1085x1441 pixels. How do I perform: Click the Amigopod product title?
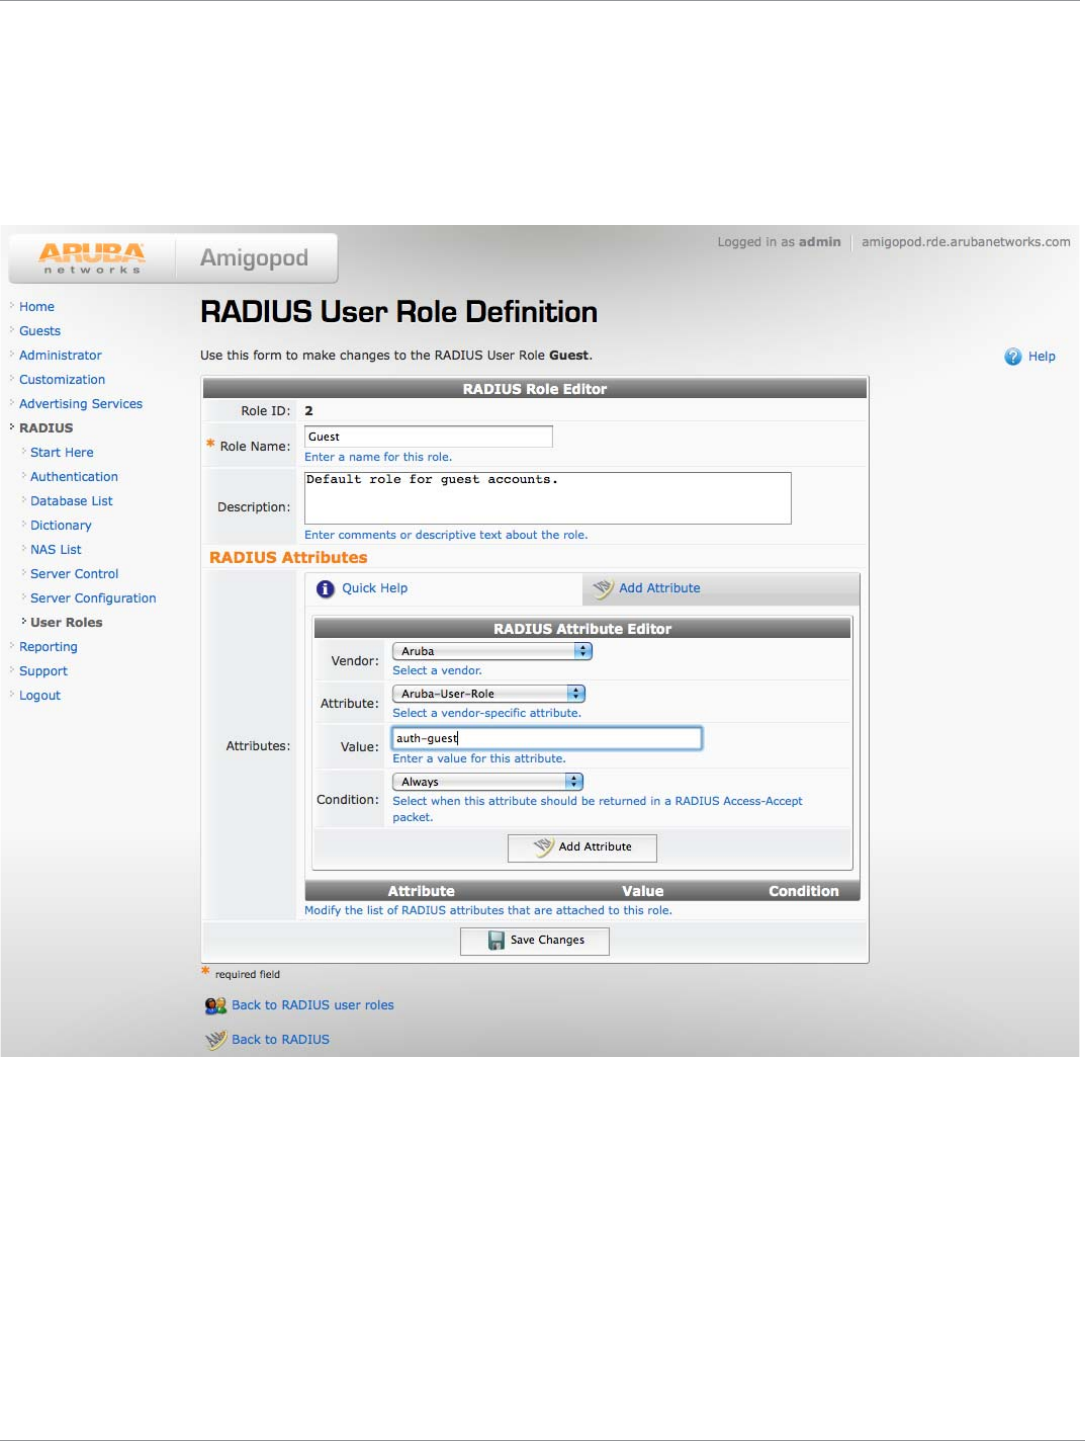pyautogui.click(x=254, y=258)
